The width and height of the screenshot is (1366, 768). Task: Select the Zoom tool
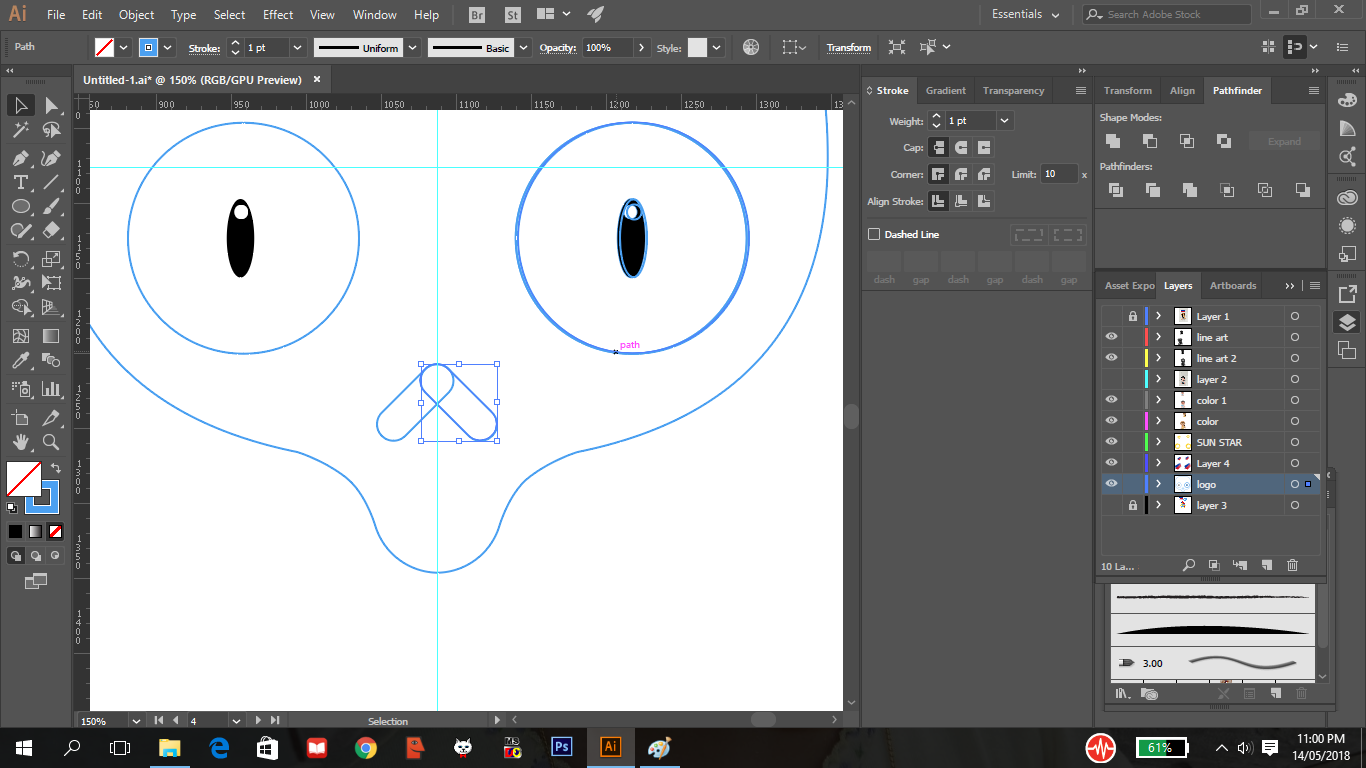(x=51, y=441)
